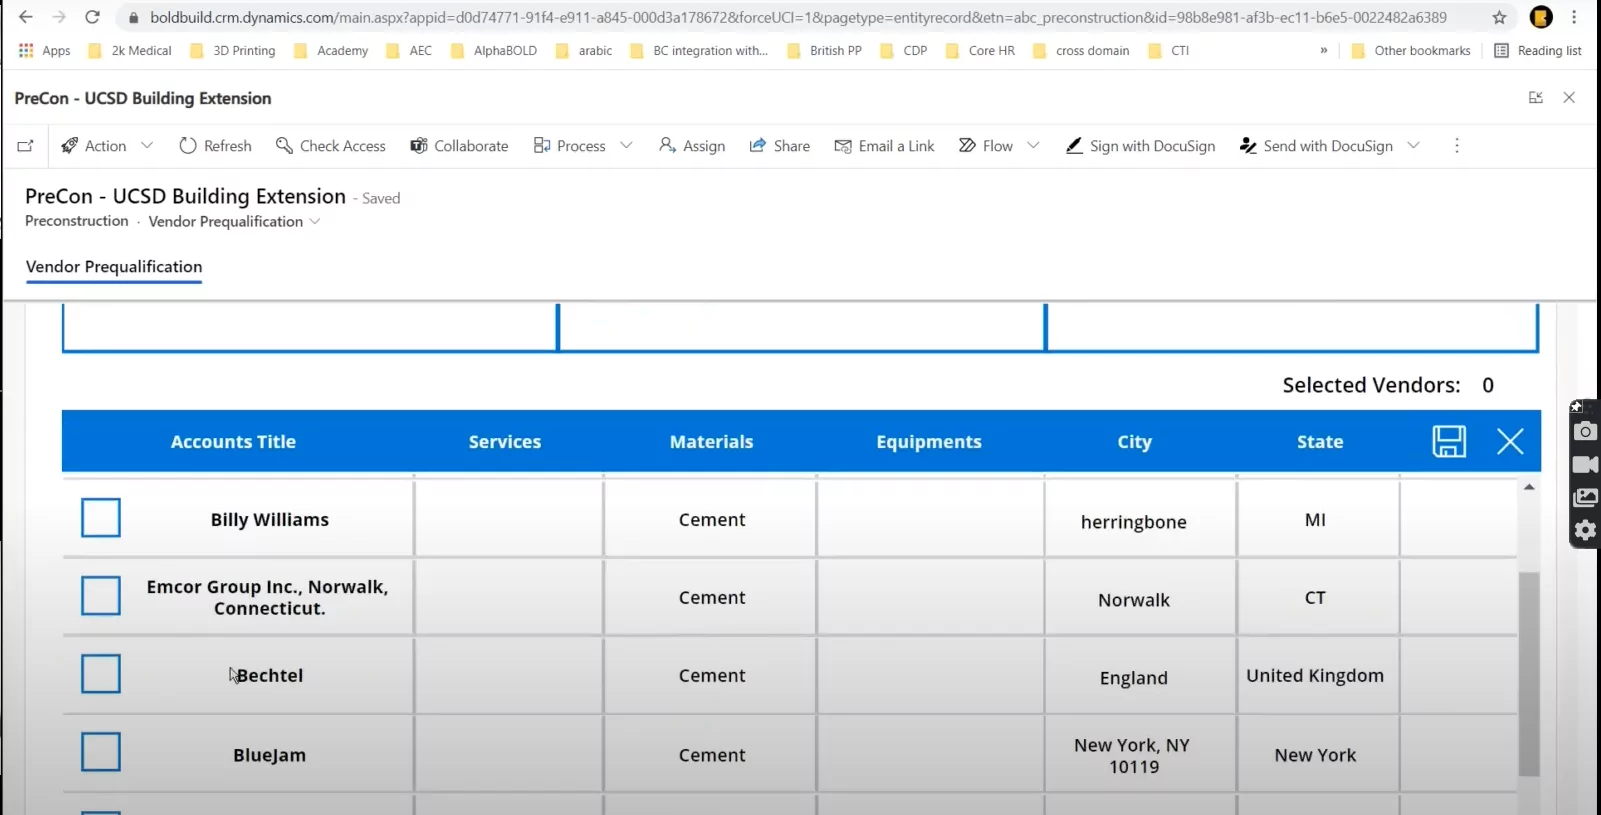Click the Process command
The width and height of the screenshot is (1601, 815).
point(569,146)
